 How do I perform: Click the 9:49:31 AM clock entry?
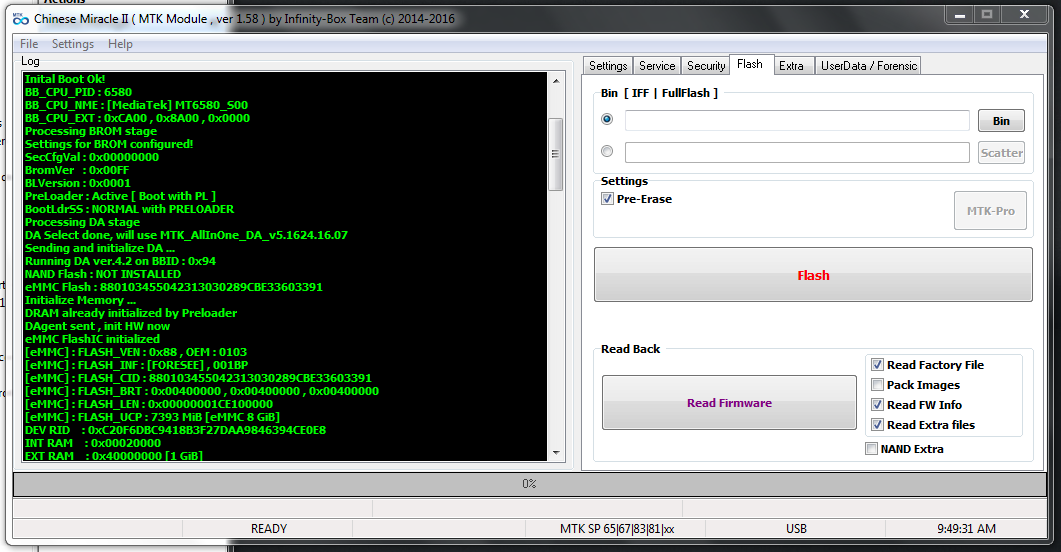pos(966,528)
